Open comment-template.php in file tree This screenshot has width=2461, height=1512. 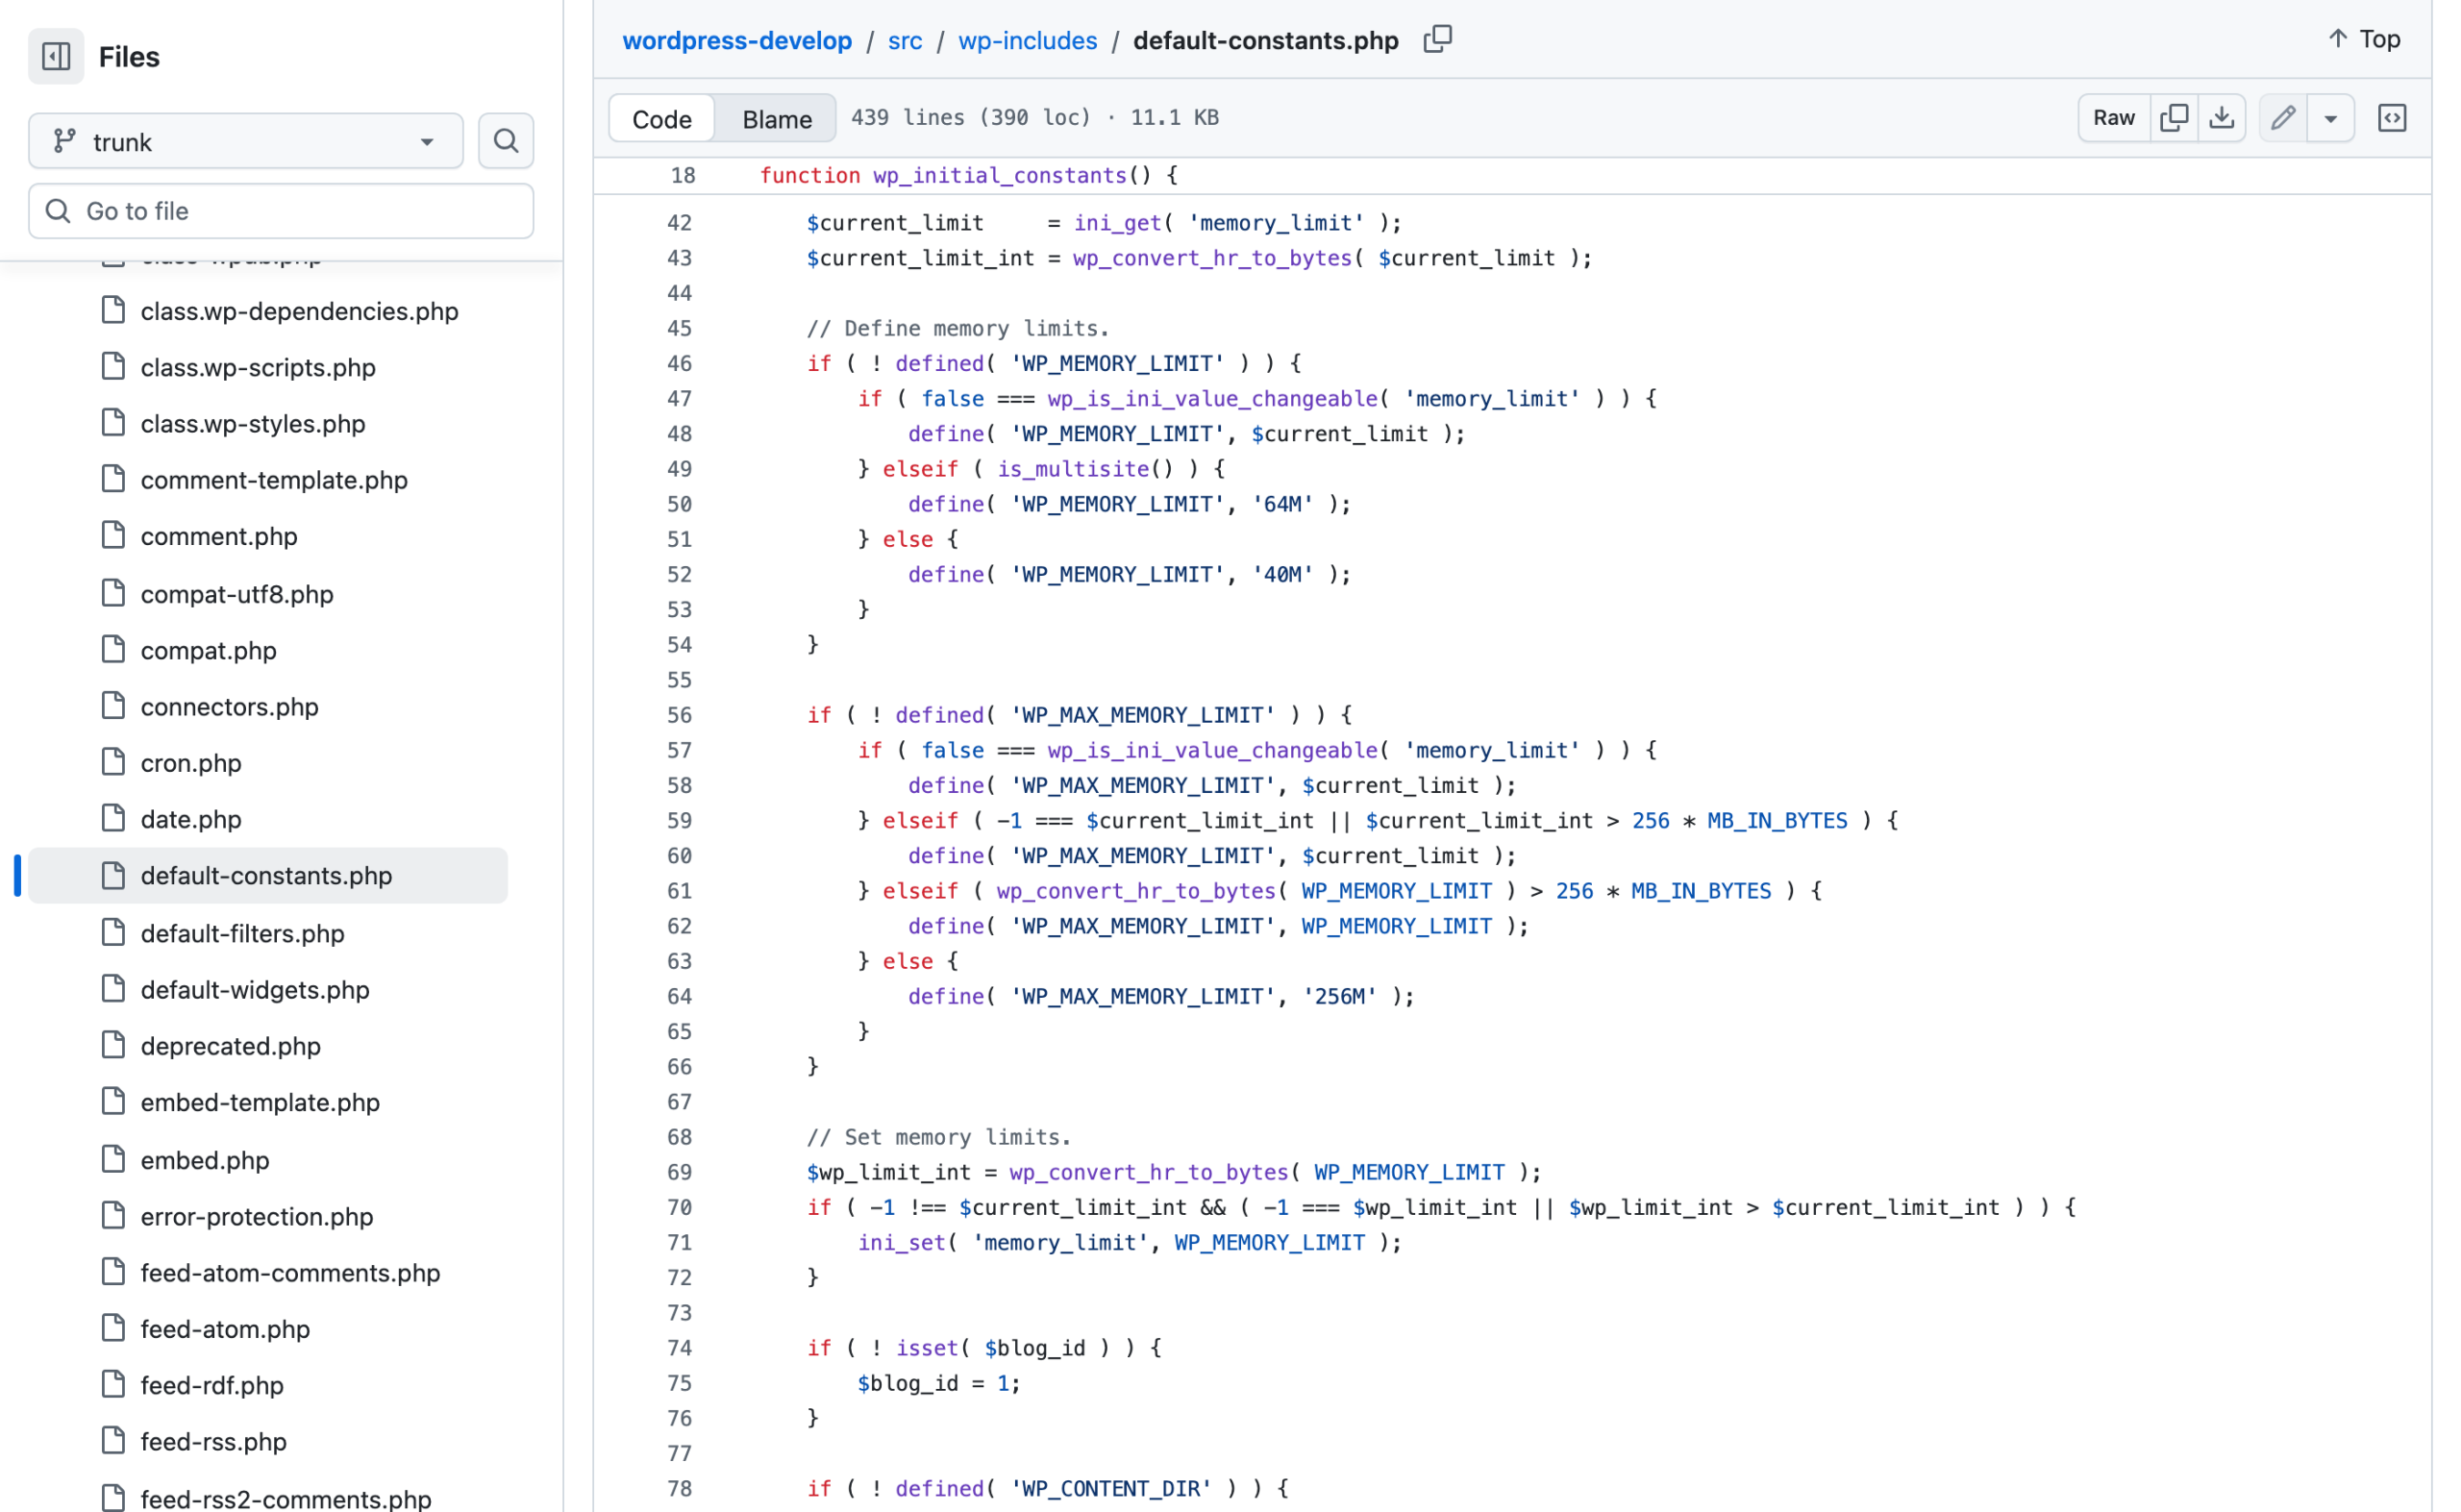coord(268,480)
